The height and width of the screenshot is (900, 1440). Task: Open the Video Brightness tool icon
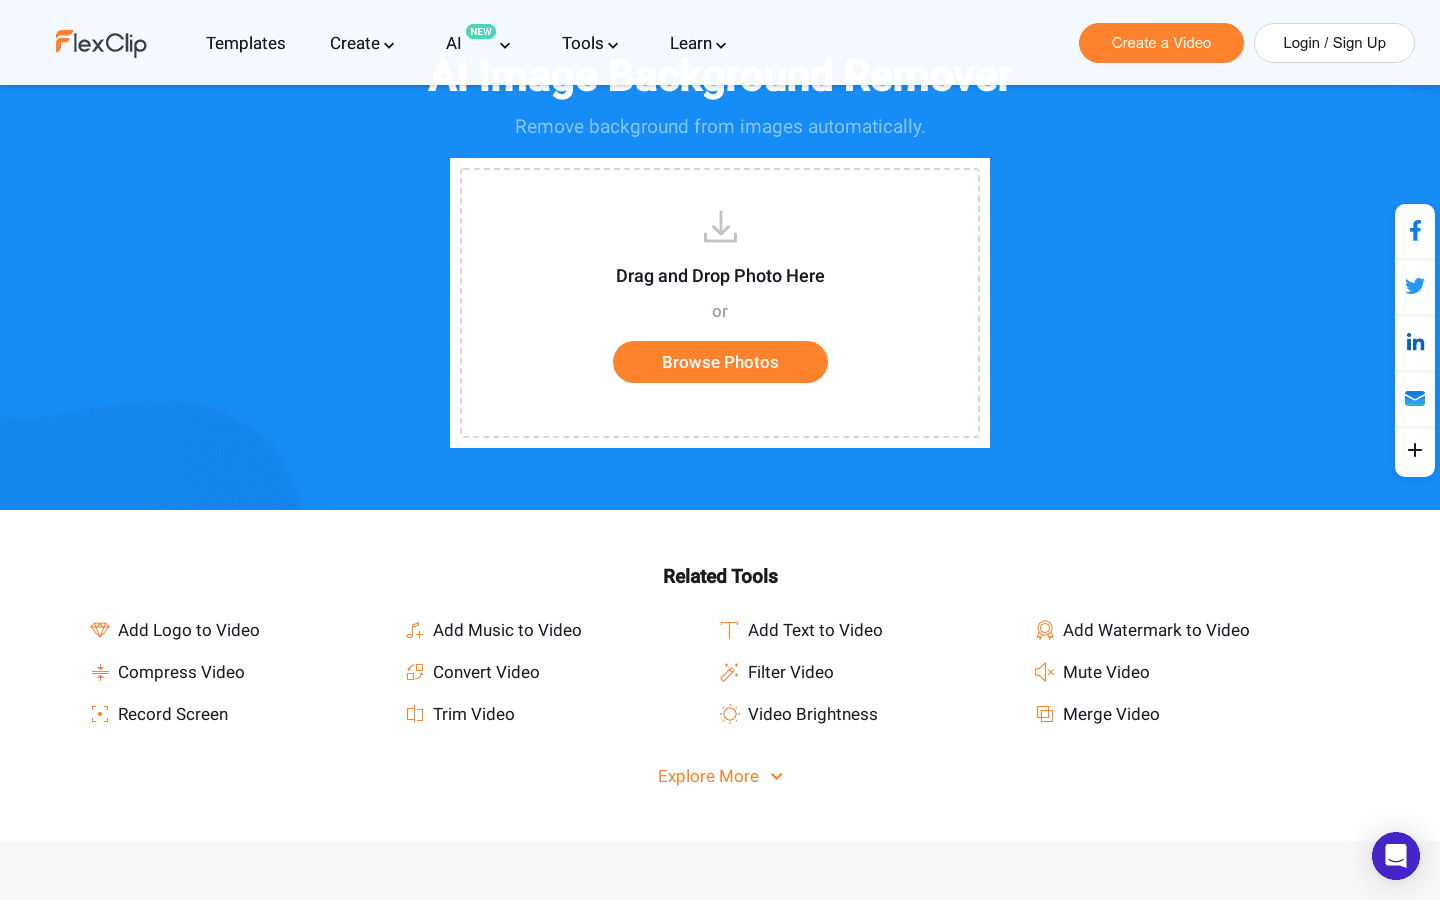click(729, 714)
